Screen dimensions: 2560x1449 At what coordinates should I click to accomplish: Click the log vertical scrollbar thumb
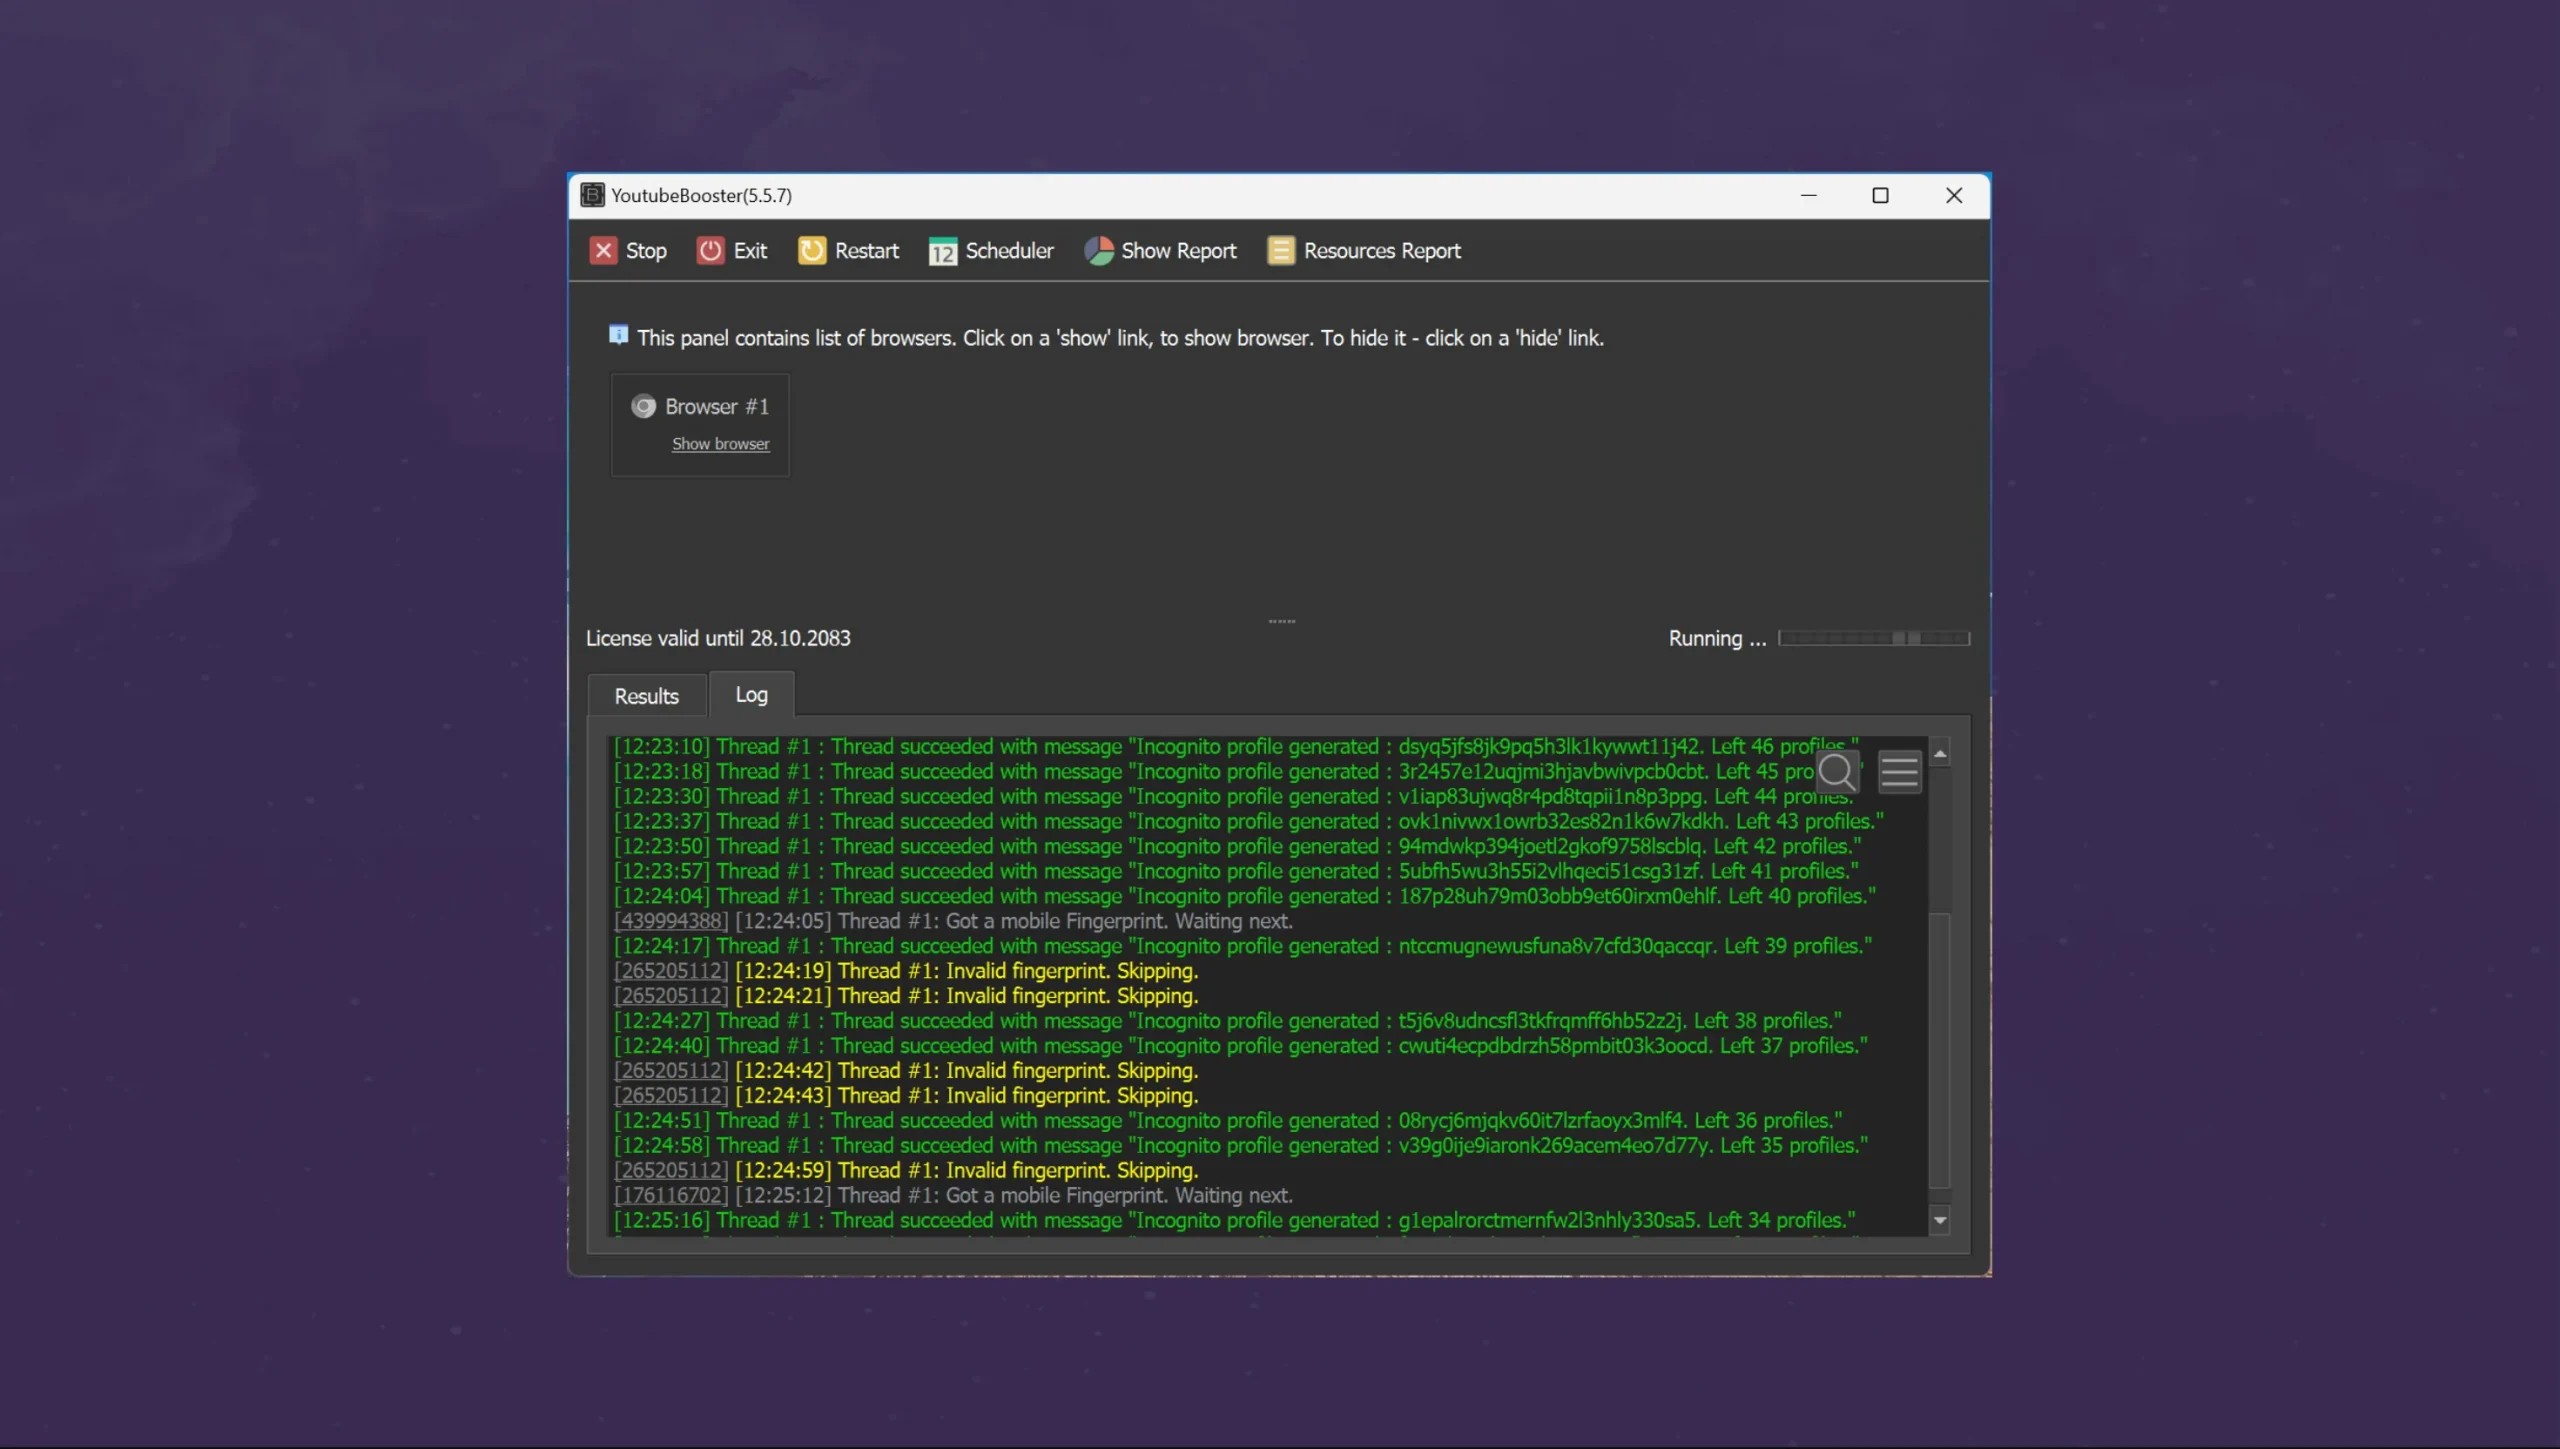(1940, 1049)
